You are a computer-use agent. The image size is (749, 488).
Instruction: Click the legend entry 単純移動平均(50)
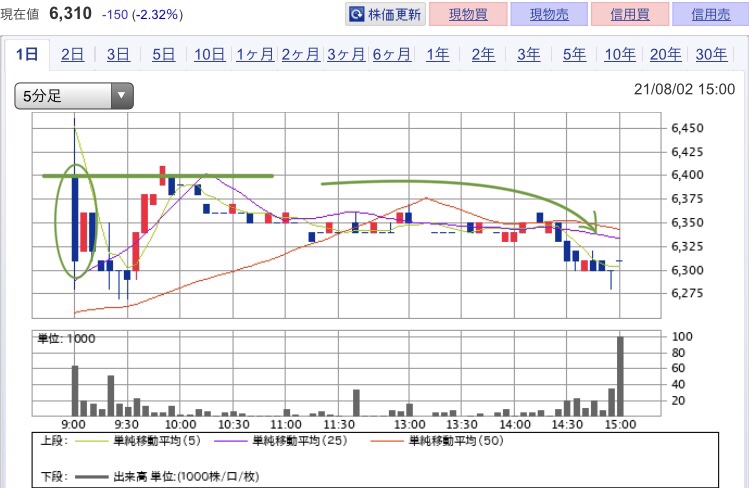pyautogui.click(x=456, y=441)
